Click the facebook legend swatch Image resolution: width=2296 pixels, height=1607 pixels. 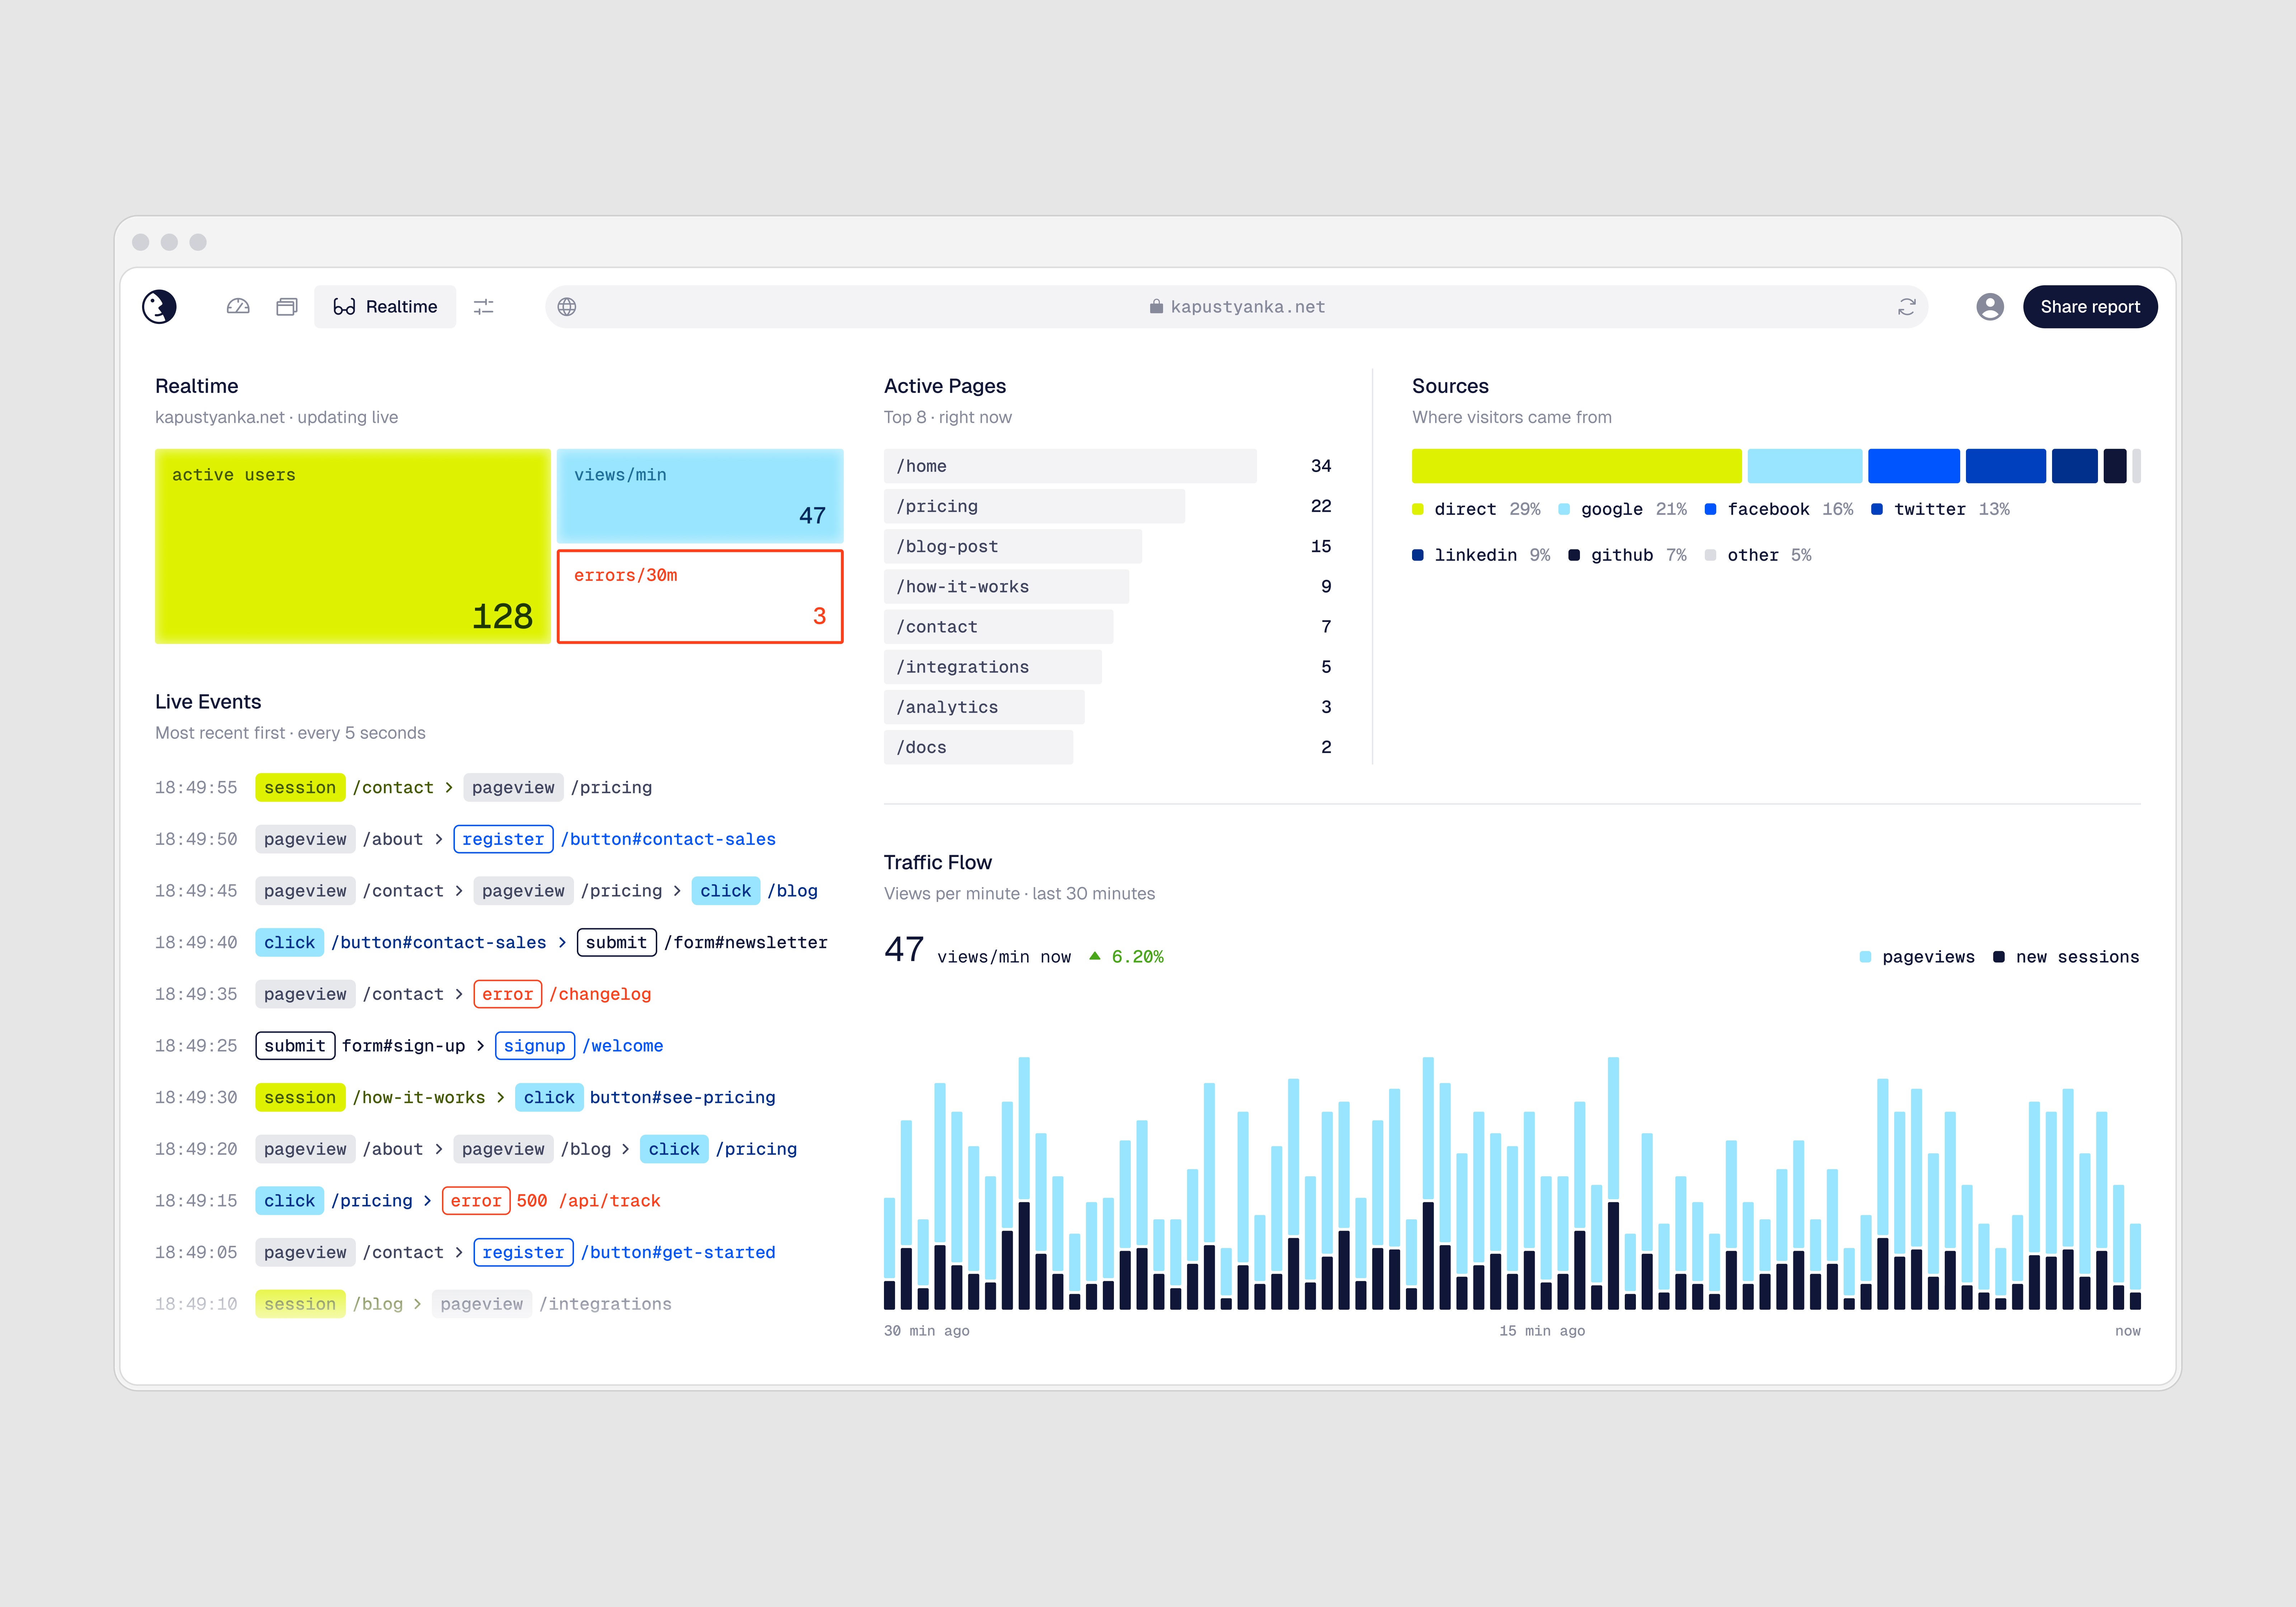1711,509
